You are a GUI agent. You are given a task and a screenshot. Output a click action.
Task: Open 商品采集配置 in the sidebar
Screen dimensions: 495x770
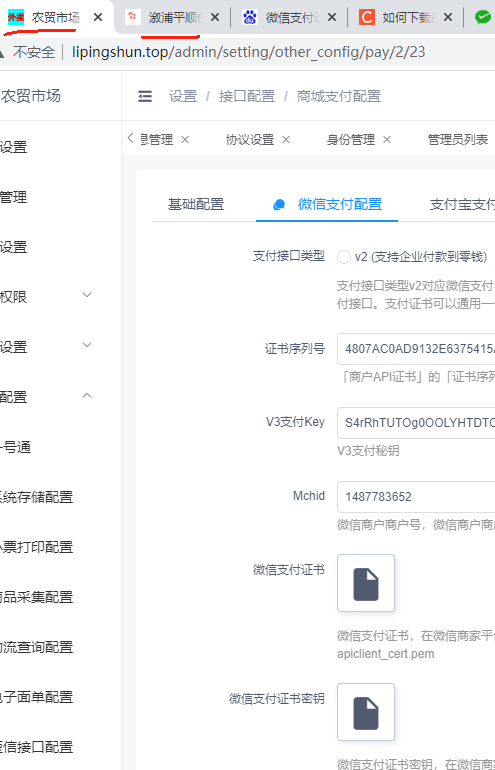click(x=36, y=597)
